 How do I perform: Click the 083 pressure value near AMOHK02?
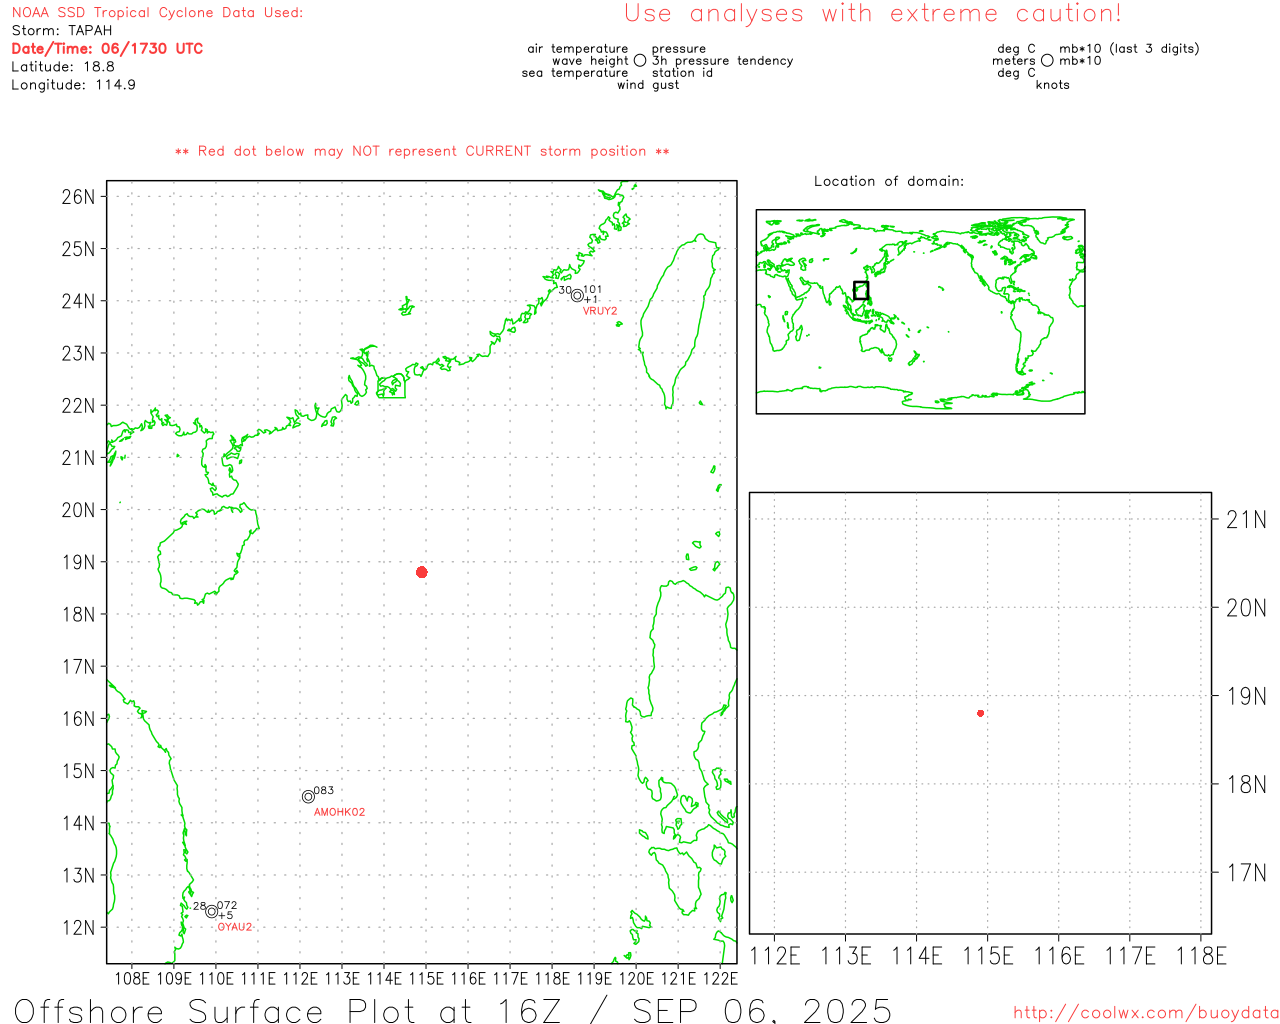point(324,791)
